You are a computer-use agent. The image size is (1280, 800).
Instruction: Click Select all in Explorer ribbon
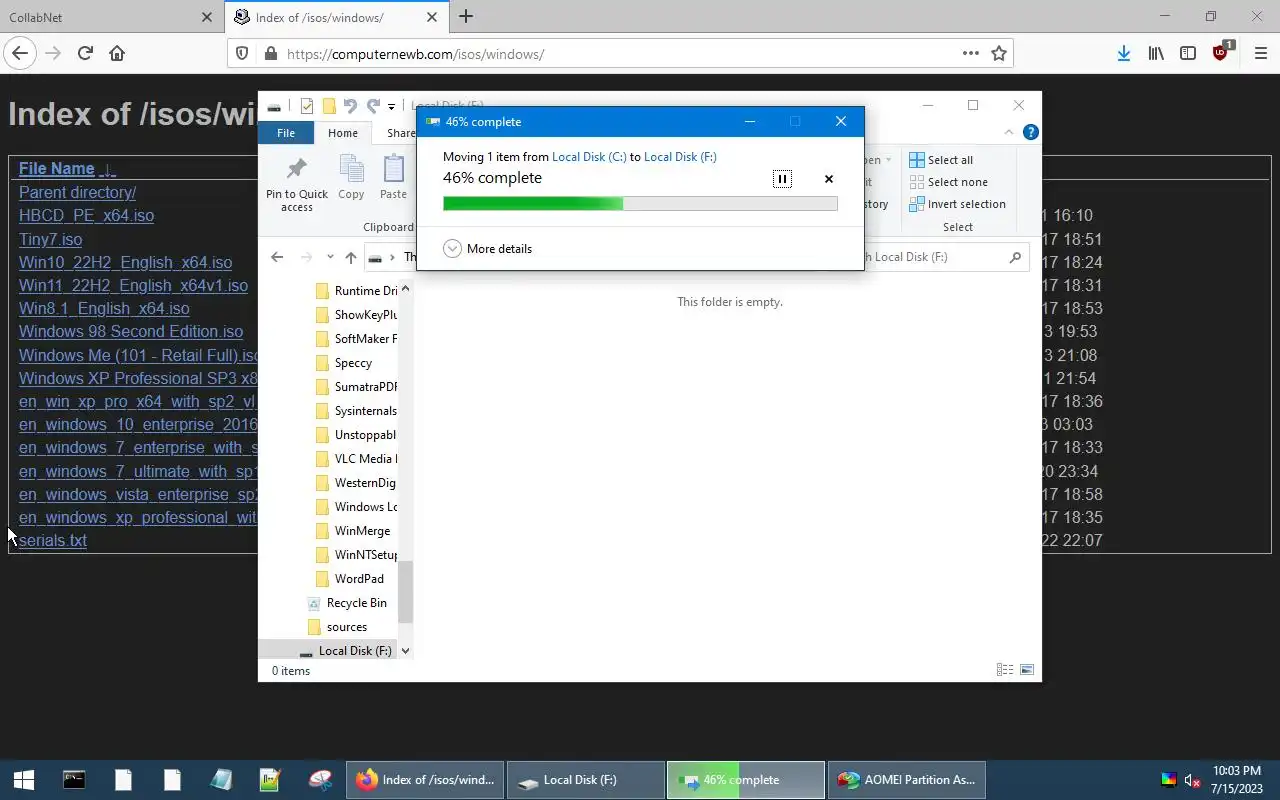(x=941, y=160)
